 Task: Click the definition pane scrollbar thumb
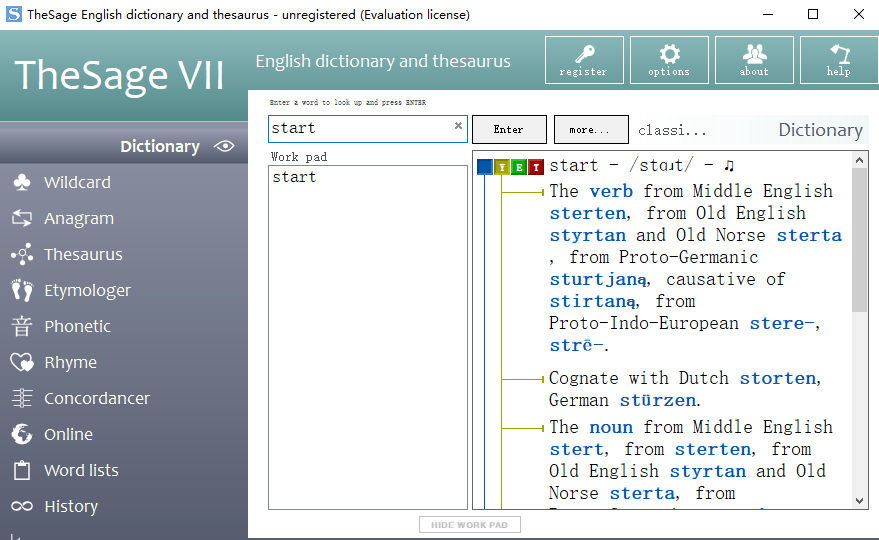coord(859,240)
